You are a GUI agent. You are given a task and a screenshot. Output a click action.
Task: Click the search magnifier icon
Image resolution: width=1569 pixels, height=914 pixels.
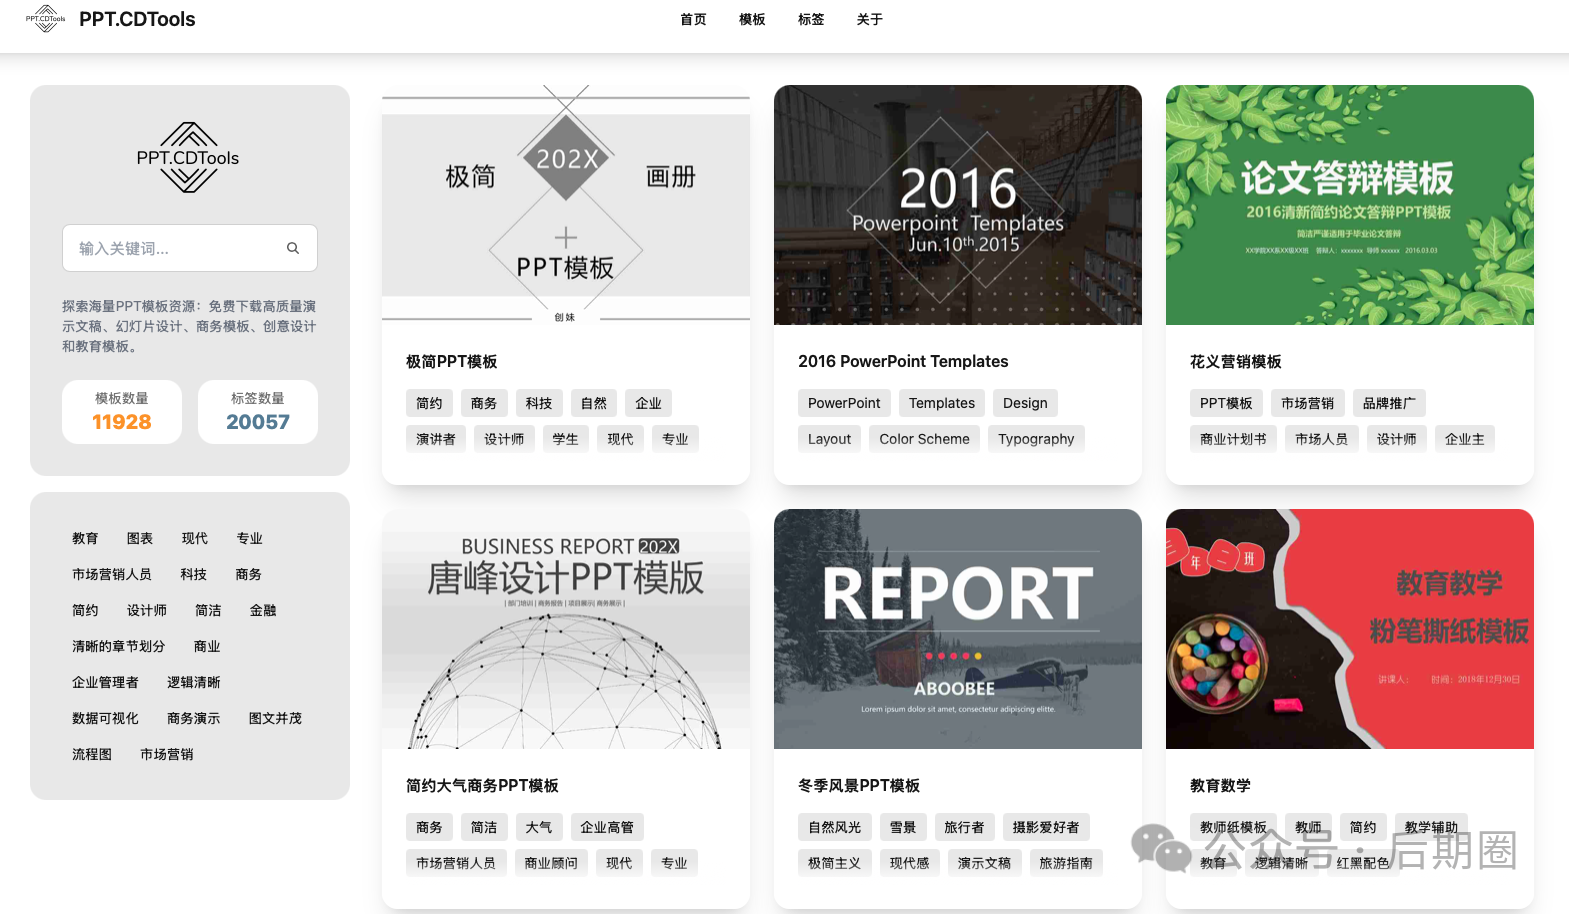click(x=293, y=248)
